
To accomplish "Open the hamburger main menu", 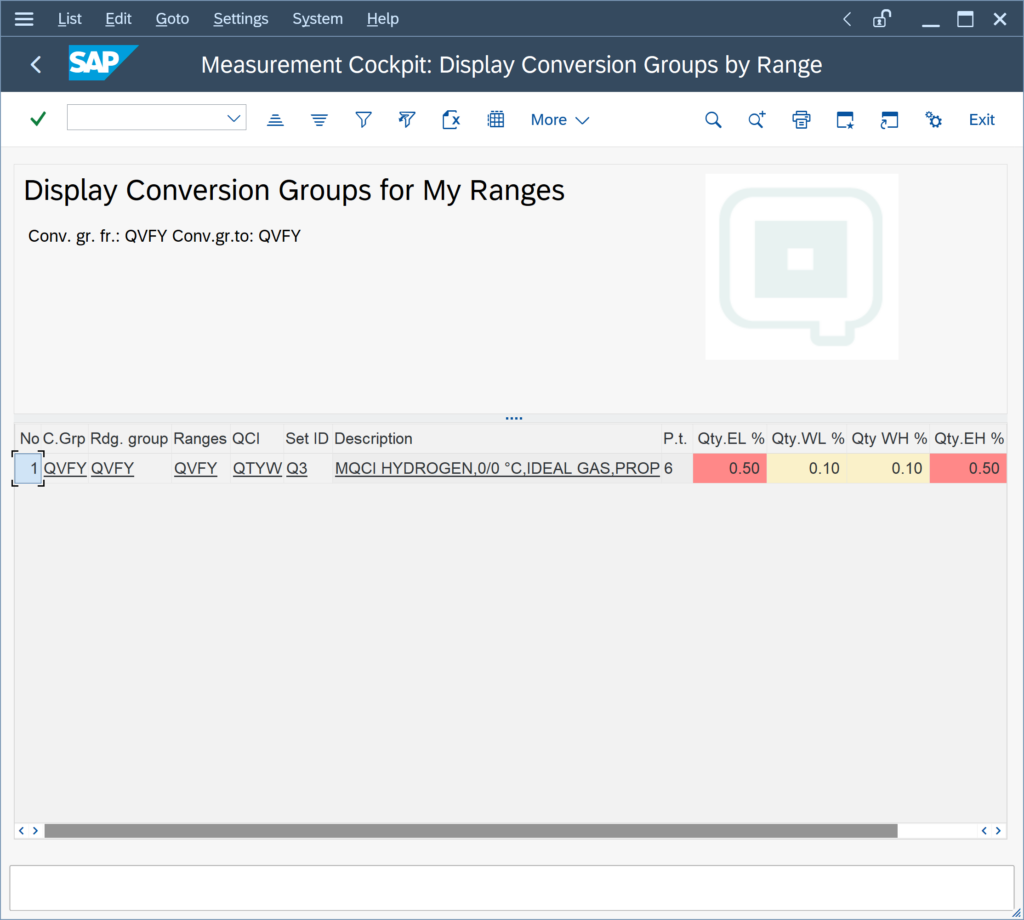I will (24, 19).
